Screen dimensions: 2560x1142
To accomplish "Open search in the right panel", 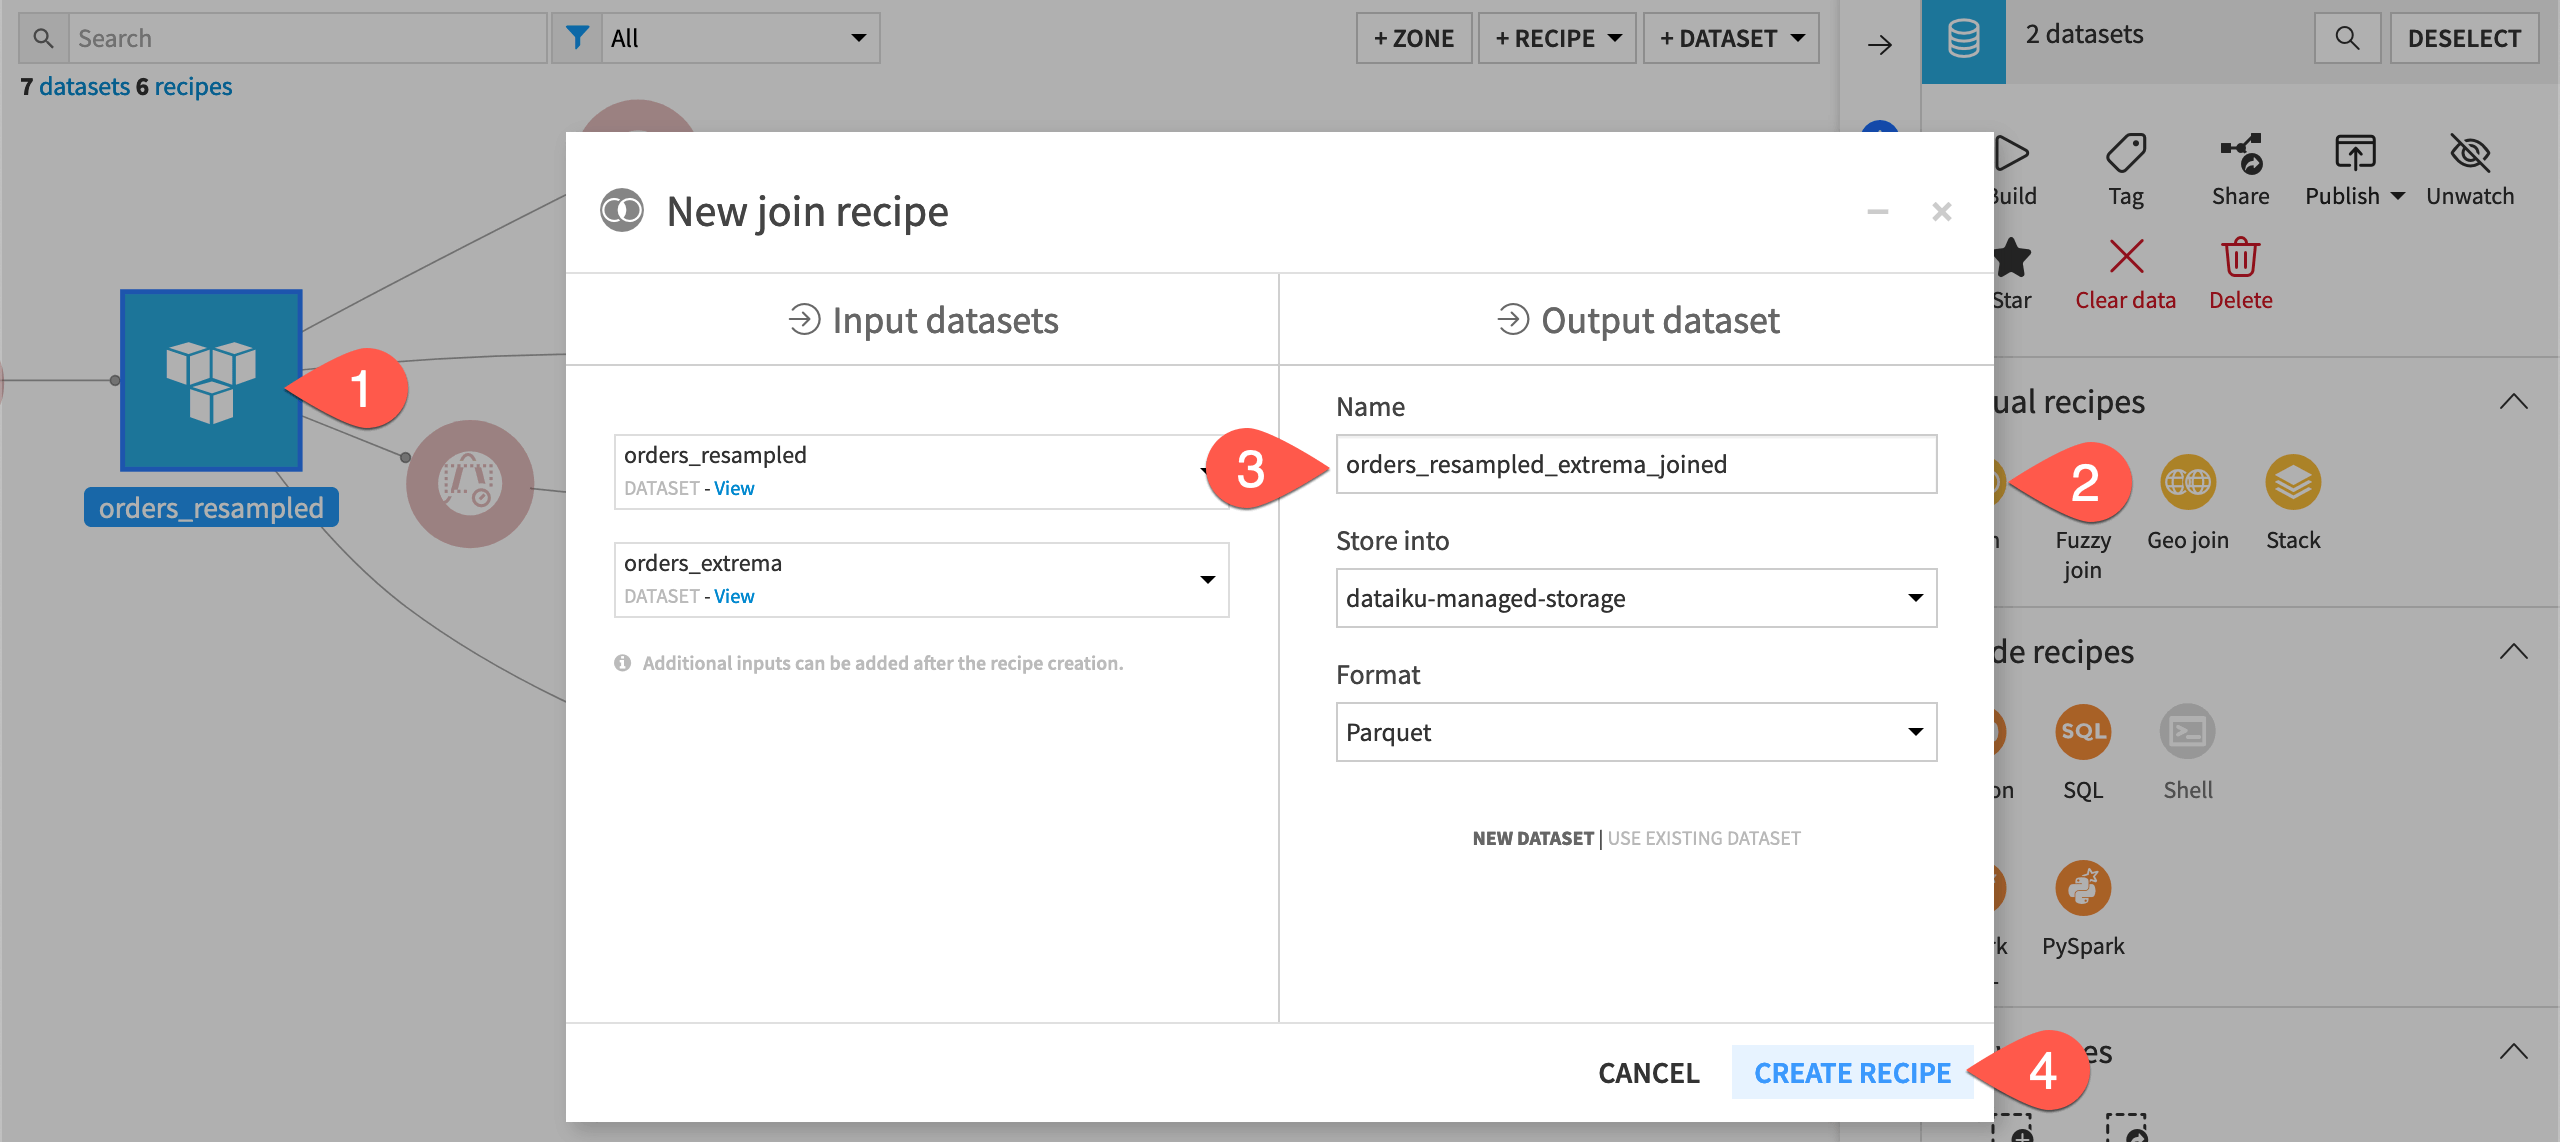I will coord(2347,38).
